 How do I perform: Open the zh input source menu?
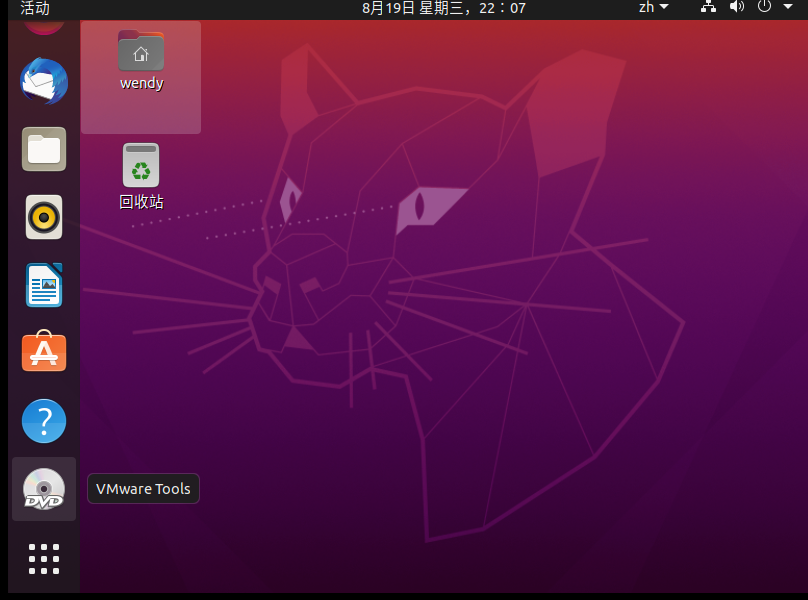pos(653,7)
